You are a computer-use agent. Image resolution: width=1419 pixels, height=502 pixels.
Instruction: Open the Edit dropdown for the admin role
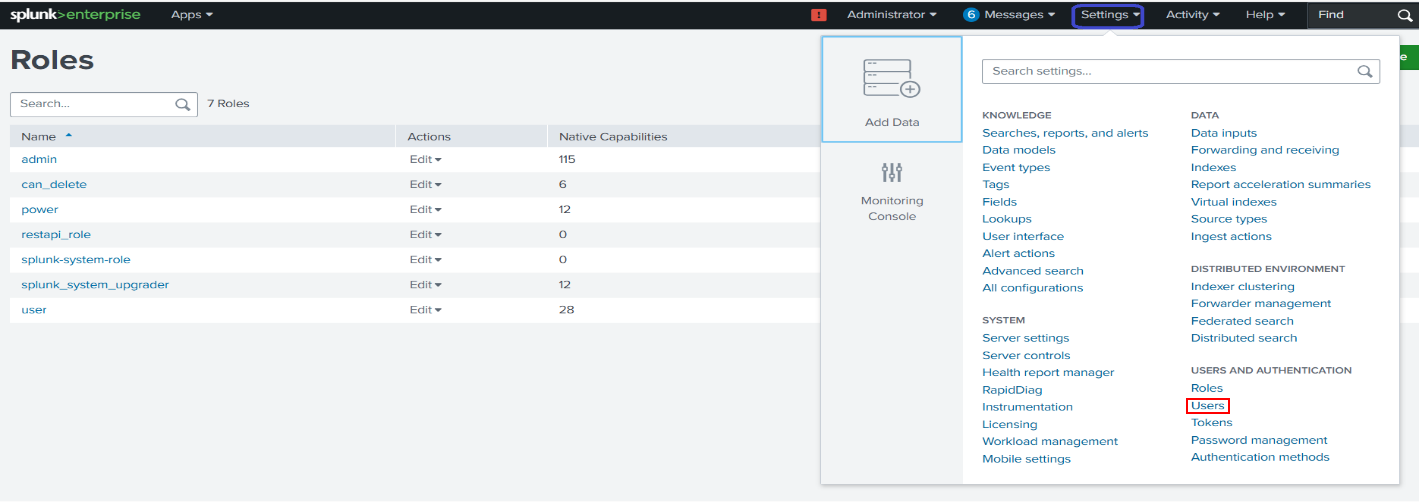(x=425, y=159)
